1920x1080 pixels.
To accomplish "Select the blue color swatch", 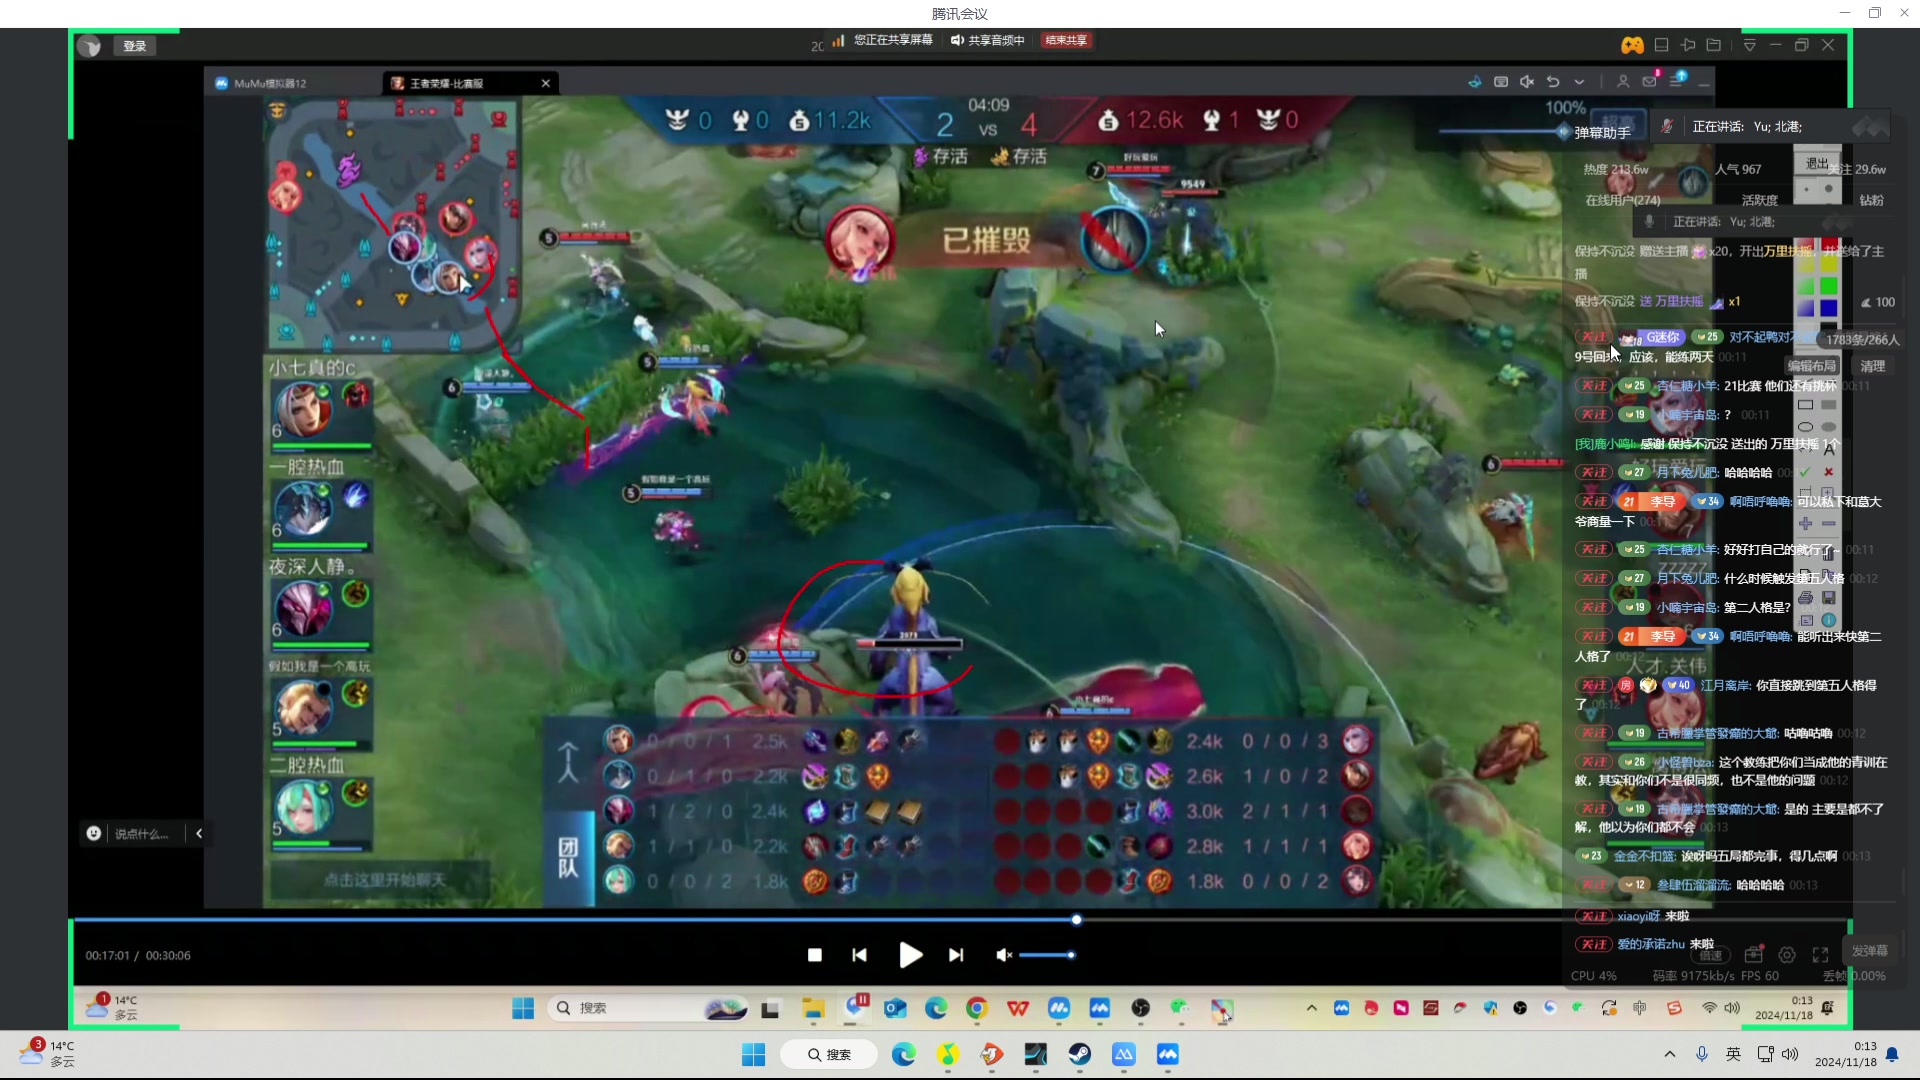I will click(x=1829, y=308).
